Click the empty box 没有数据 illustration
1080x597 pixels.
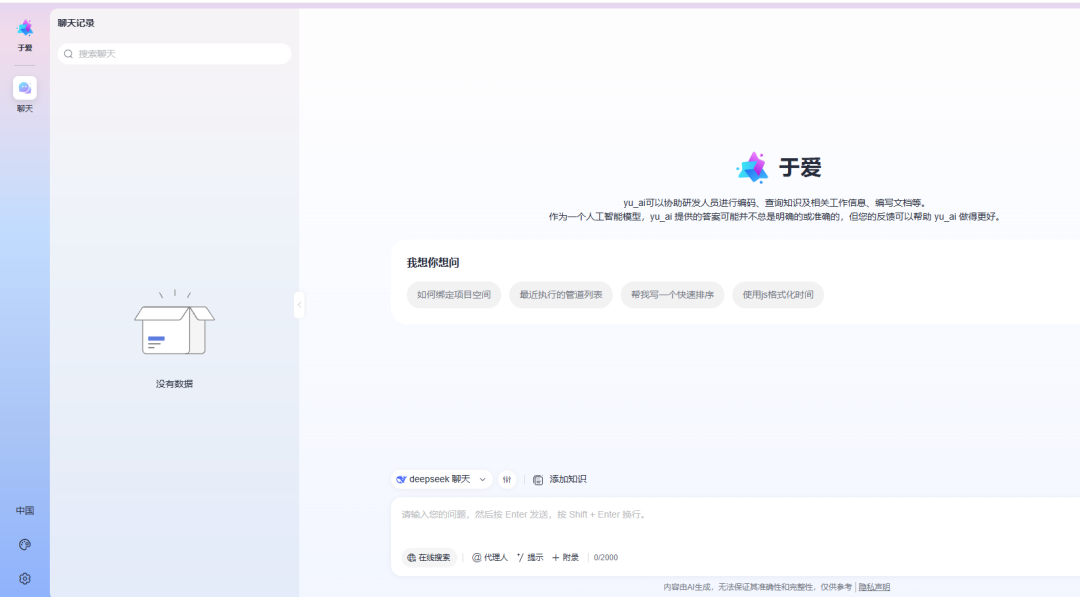pyautogui.click(x=174, y=324)
